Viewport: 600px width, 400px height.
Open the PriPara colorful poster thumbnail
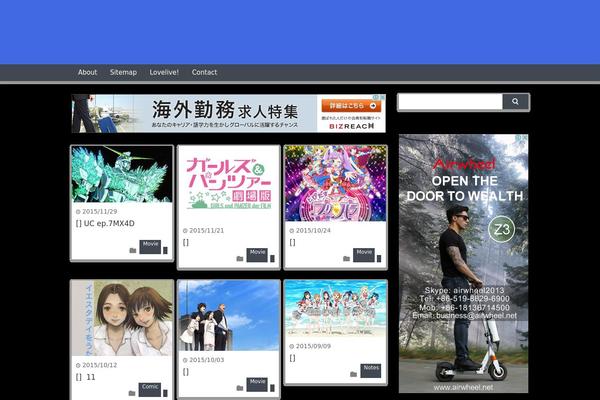click(335, 184)
